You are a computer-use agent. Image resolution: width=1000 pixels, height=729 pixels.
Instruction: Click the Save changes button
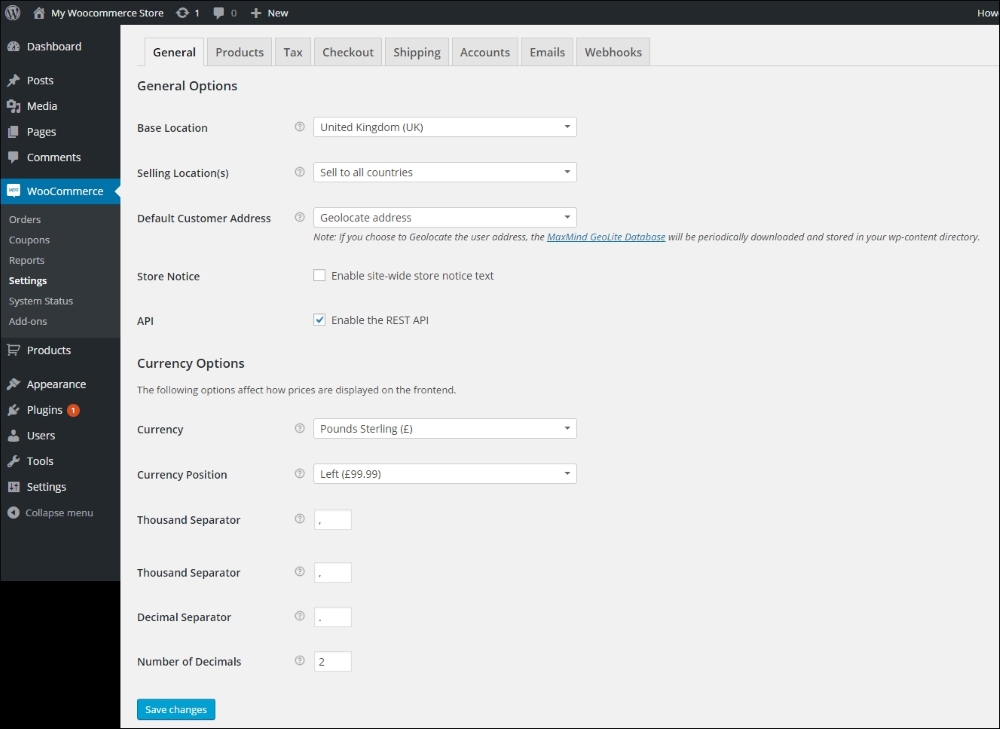(x=176, y=709)
